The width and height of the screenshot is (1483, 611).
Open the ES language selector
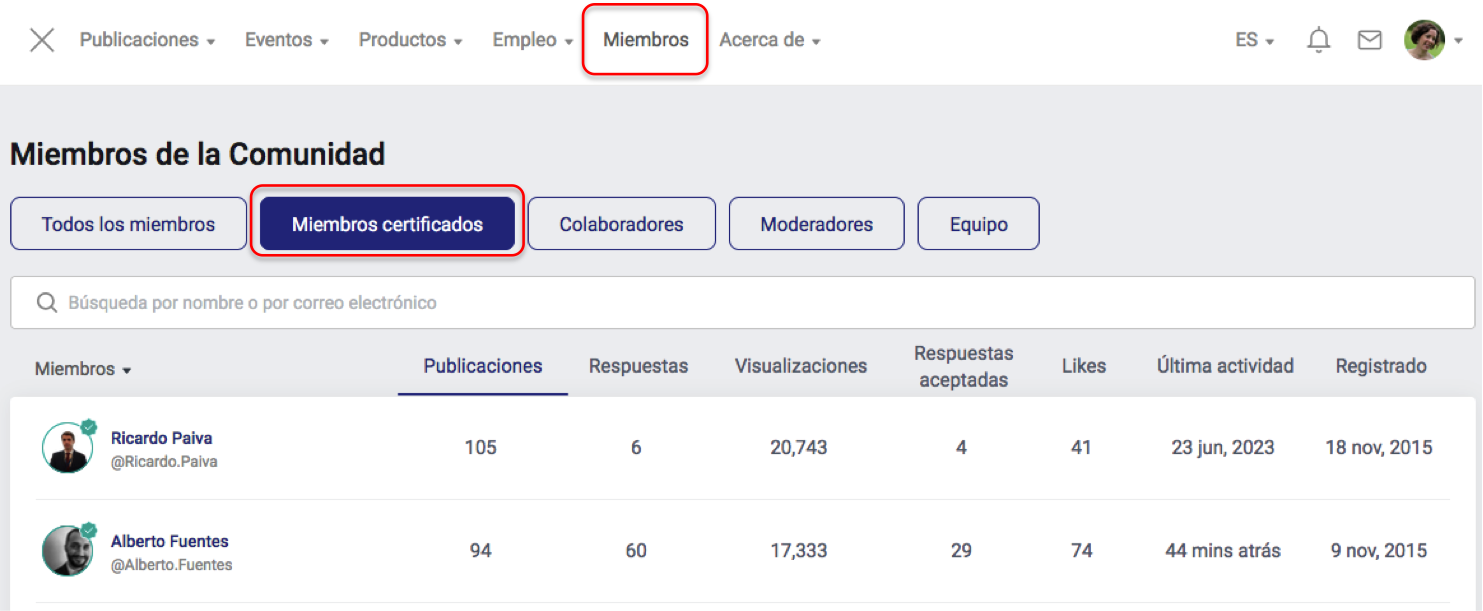point(1254,41)
